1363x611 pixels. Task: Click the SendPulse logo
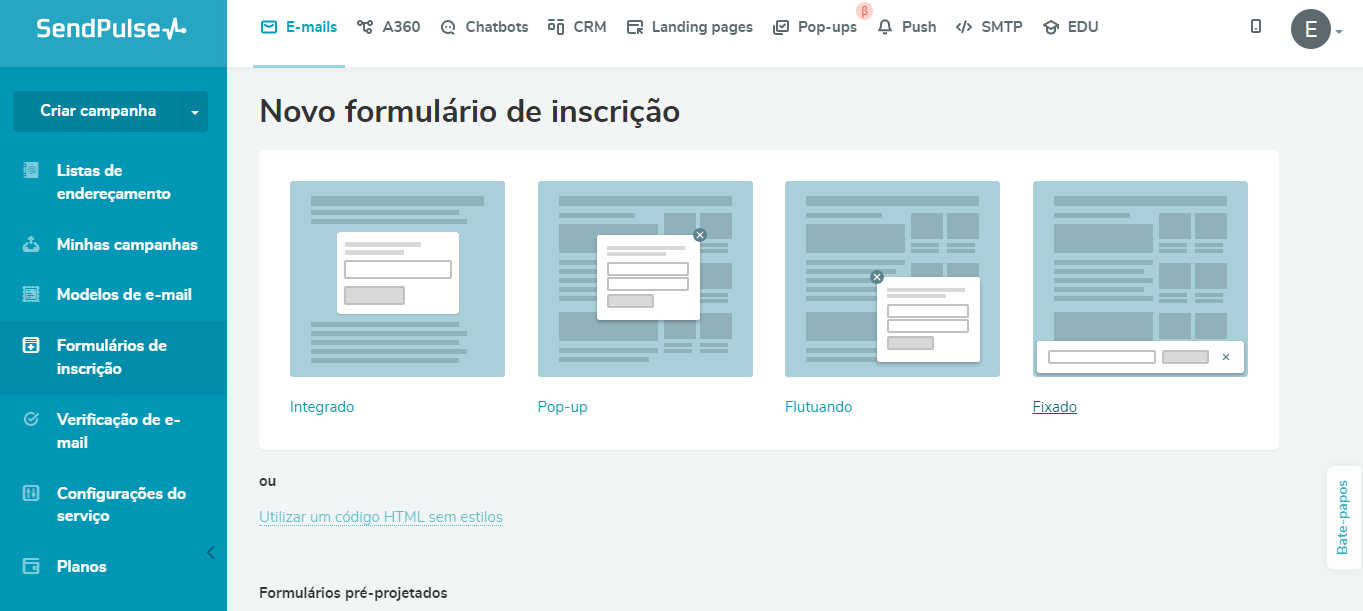click(x=111, y=28)
